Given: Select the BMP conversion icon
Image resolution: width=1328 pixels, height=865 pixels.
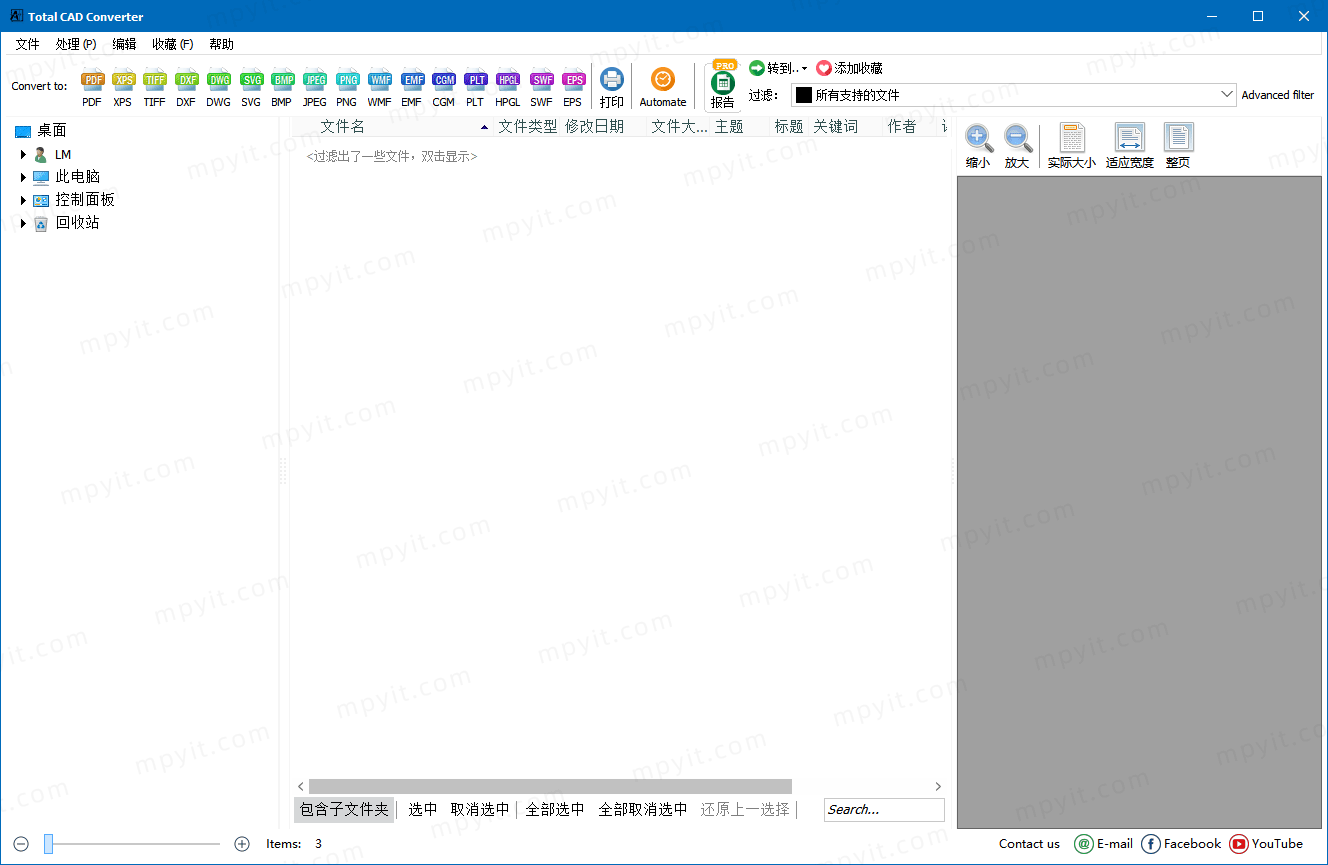Looking at the screenshot, I should (x=283, y=88).
